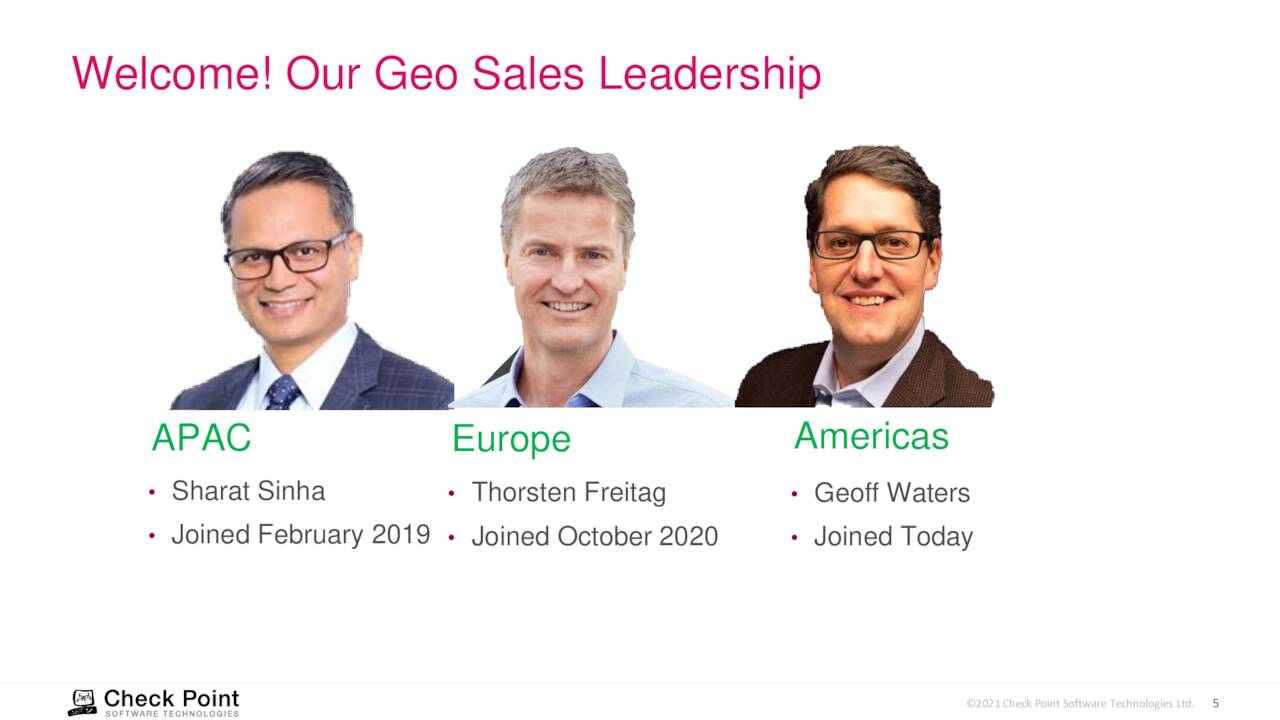Click the bullet beside Sharat Sinha

[x=152, y=492]
